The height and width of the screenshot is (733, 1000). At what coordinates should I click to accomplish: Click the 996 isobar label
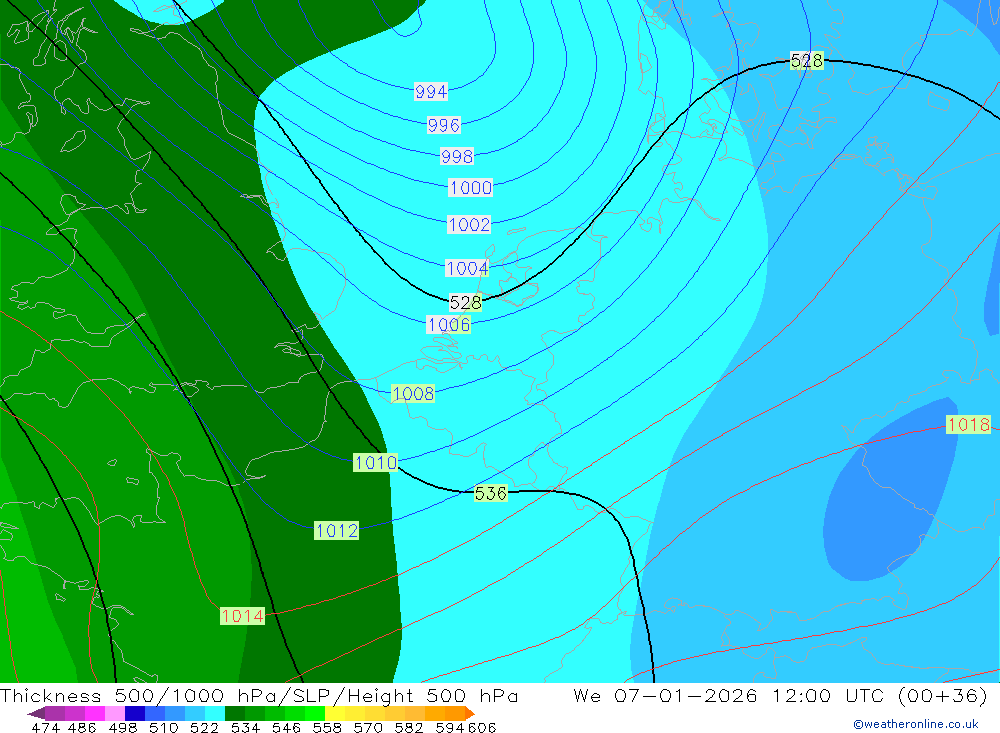[x=444, y=125]
